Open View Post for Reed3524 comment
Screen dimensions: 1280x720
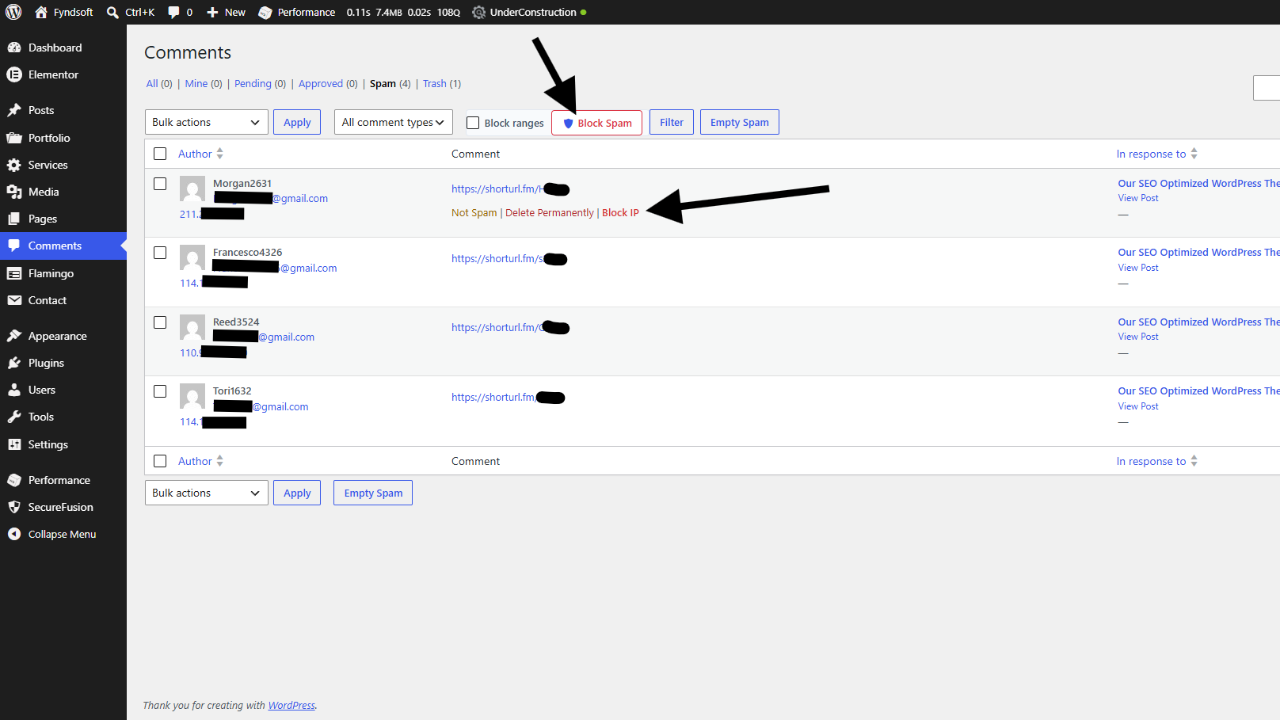1138,337
